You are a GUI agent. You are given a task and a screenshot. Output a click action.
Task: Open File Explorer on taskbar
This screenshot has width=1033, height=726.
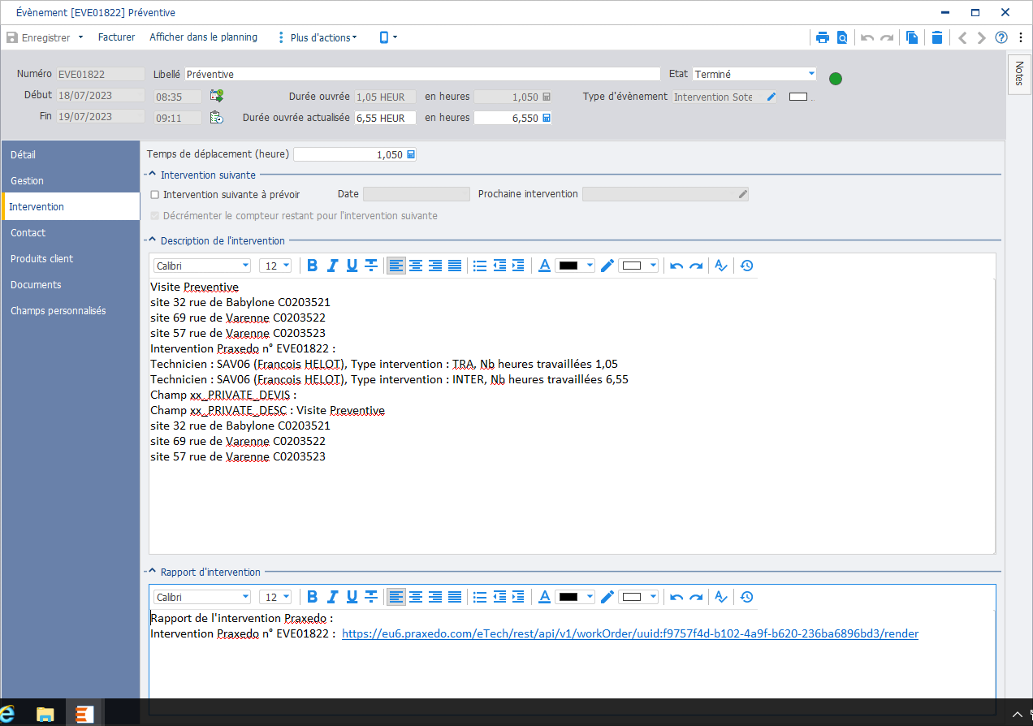point(45,713)
